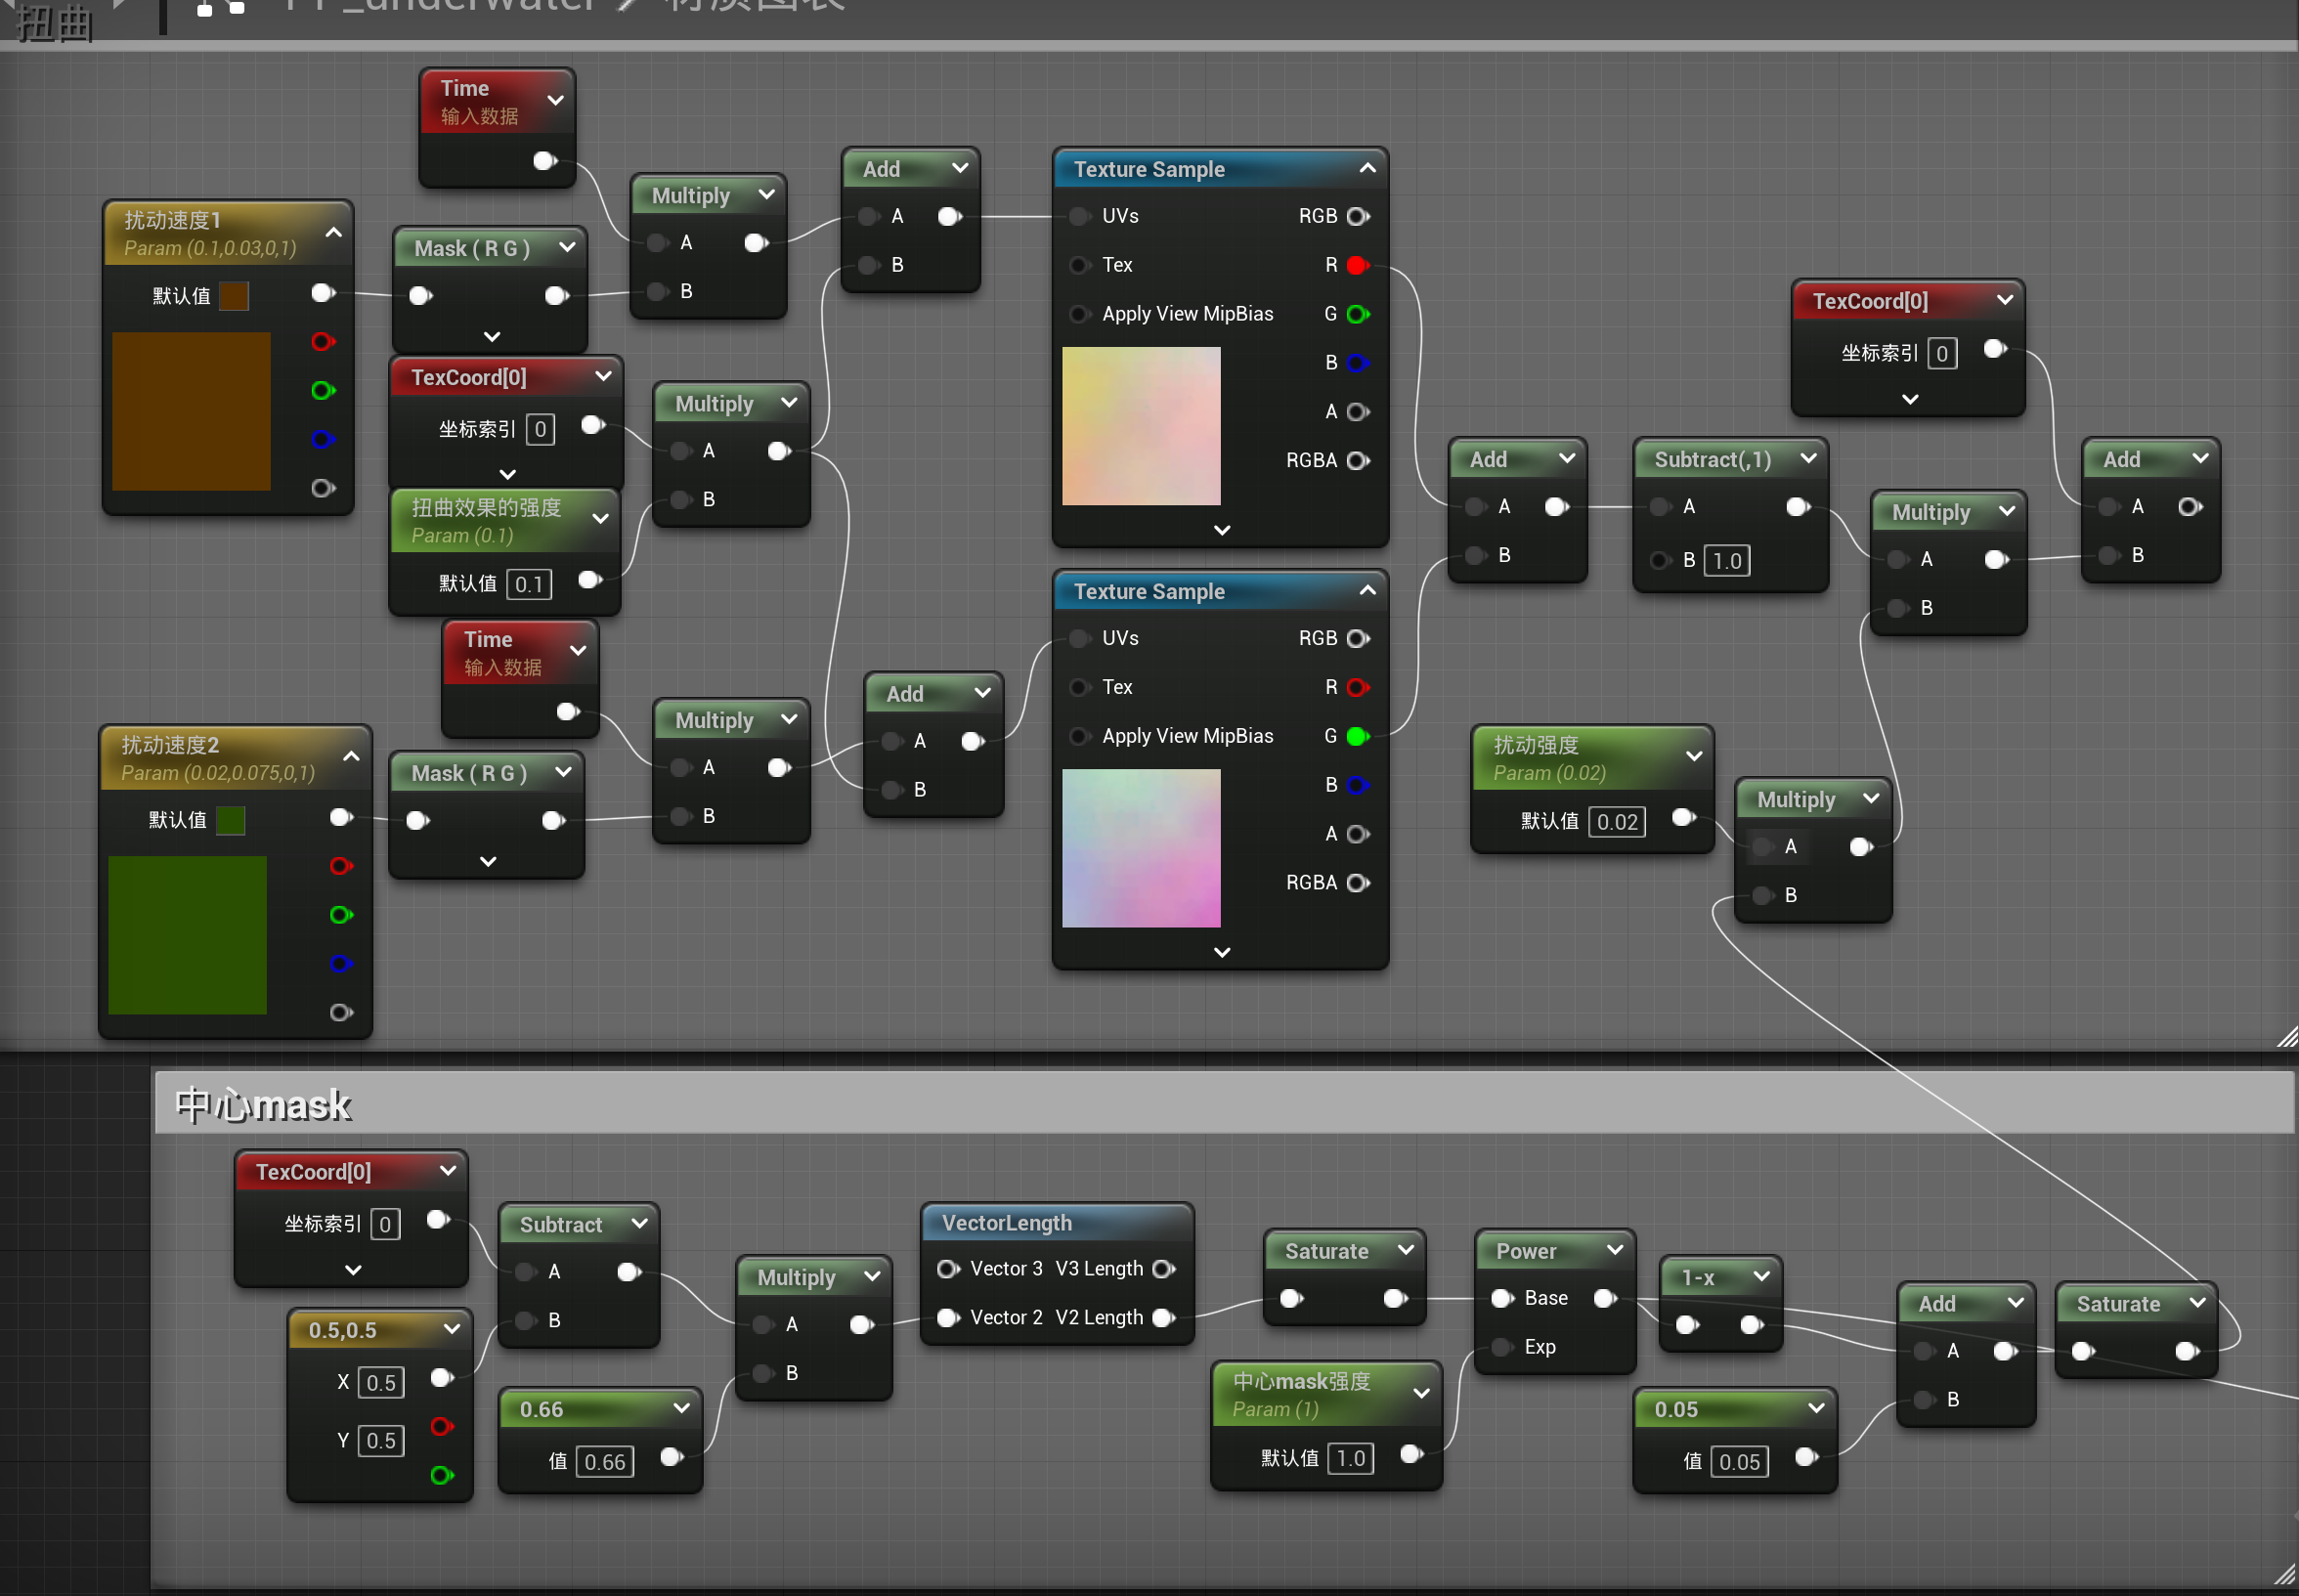Click the lower Texture Sample preview thumbnail
The height and width of the screenshot is (1596, 2299).
click(1141, 848)
